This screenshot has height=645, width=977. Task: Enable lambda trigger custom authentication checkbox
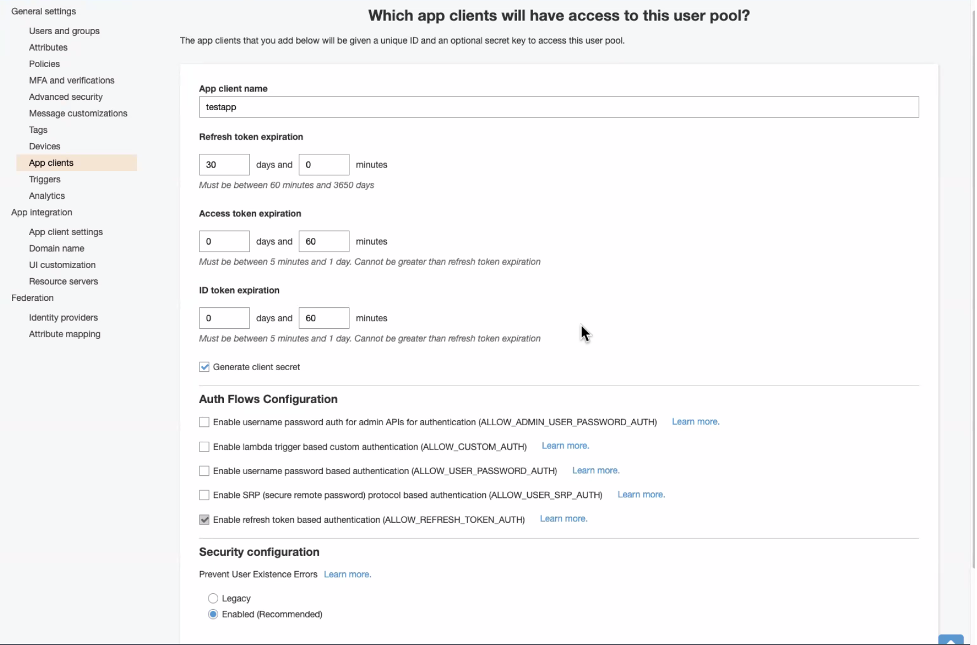[x=205, y=446]
